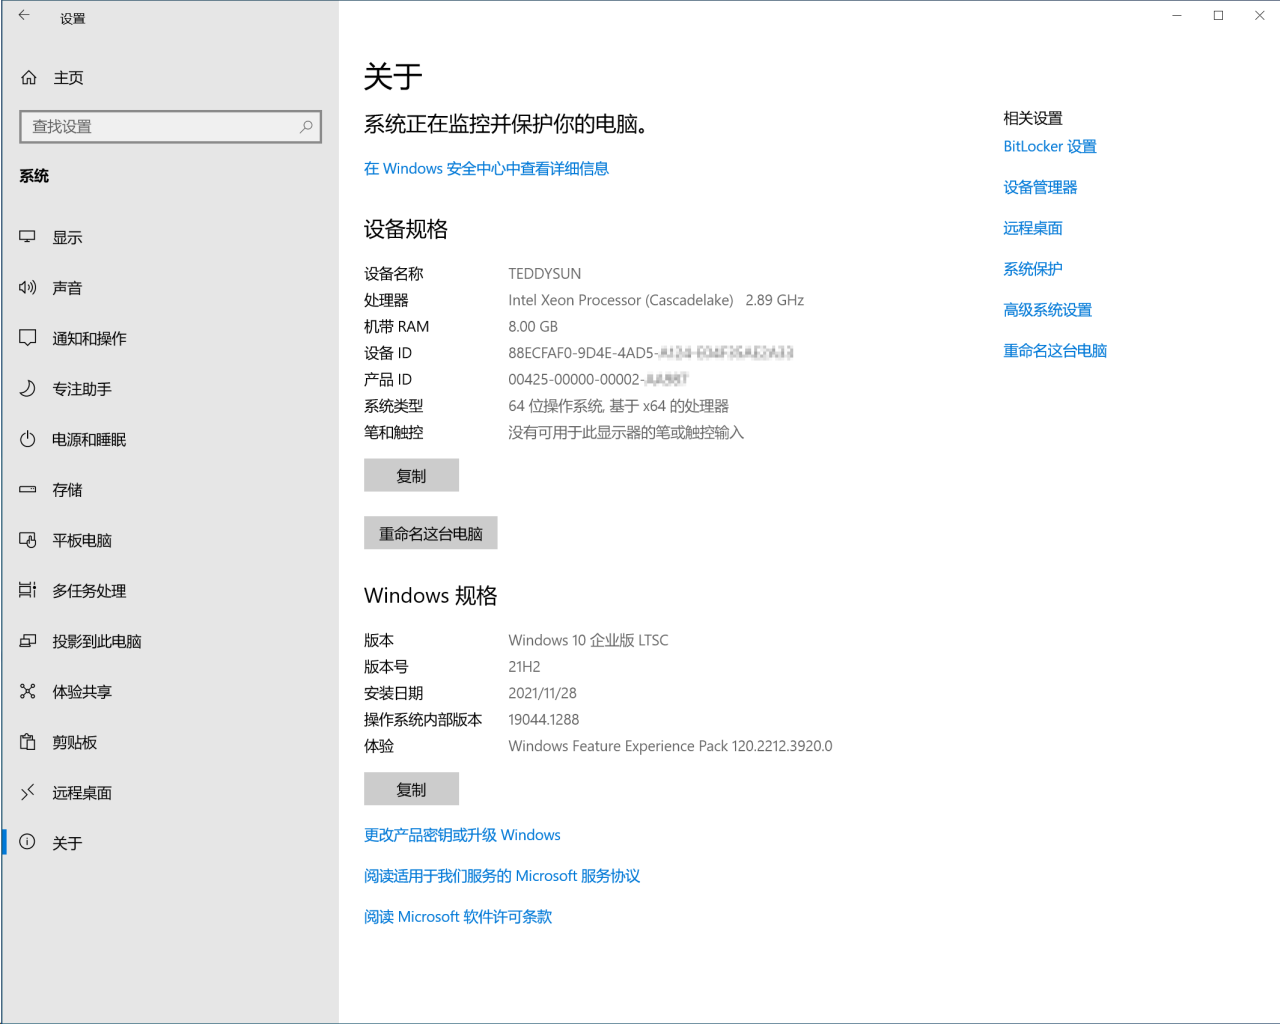Click the 电源和睡眠 power icon
Image resolution: width=1280 pixels, height=1024 pixels.
[28, 439]
